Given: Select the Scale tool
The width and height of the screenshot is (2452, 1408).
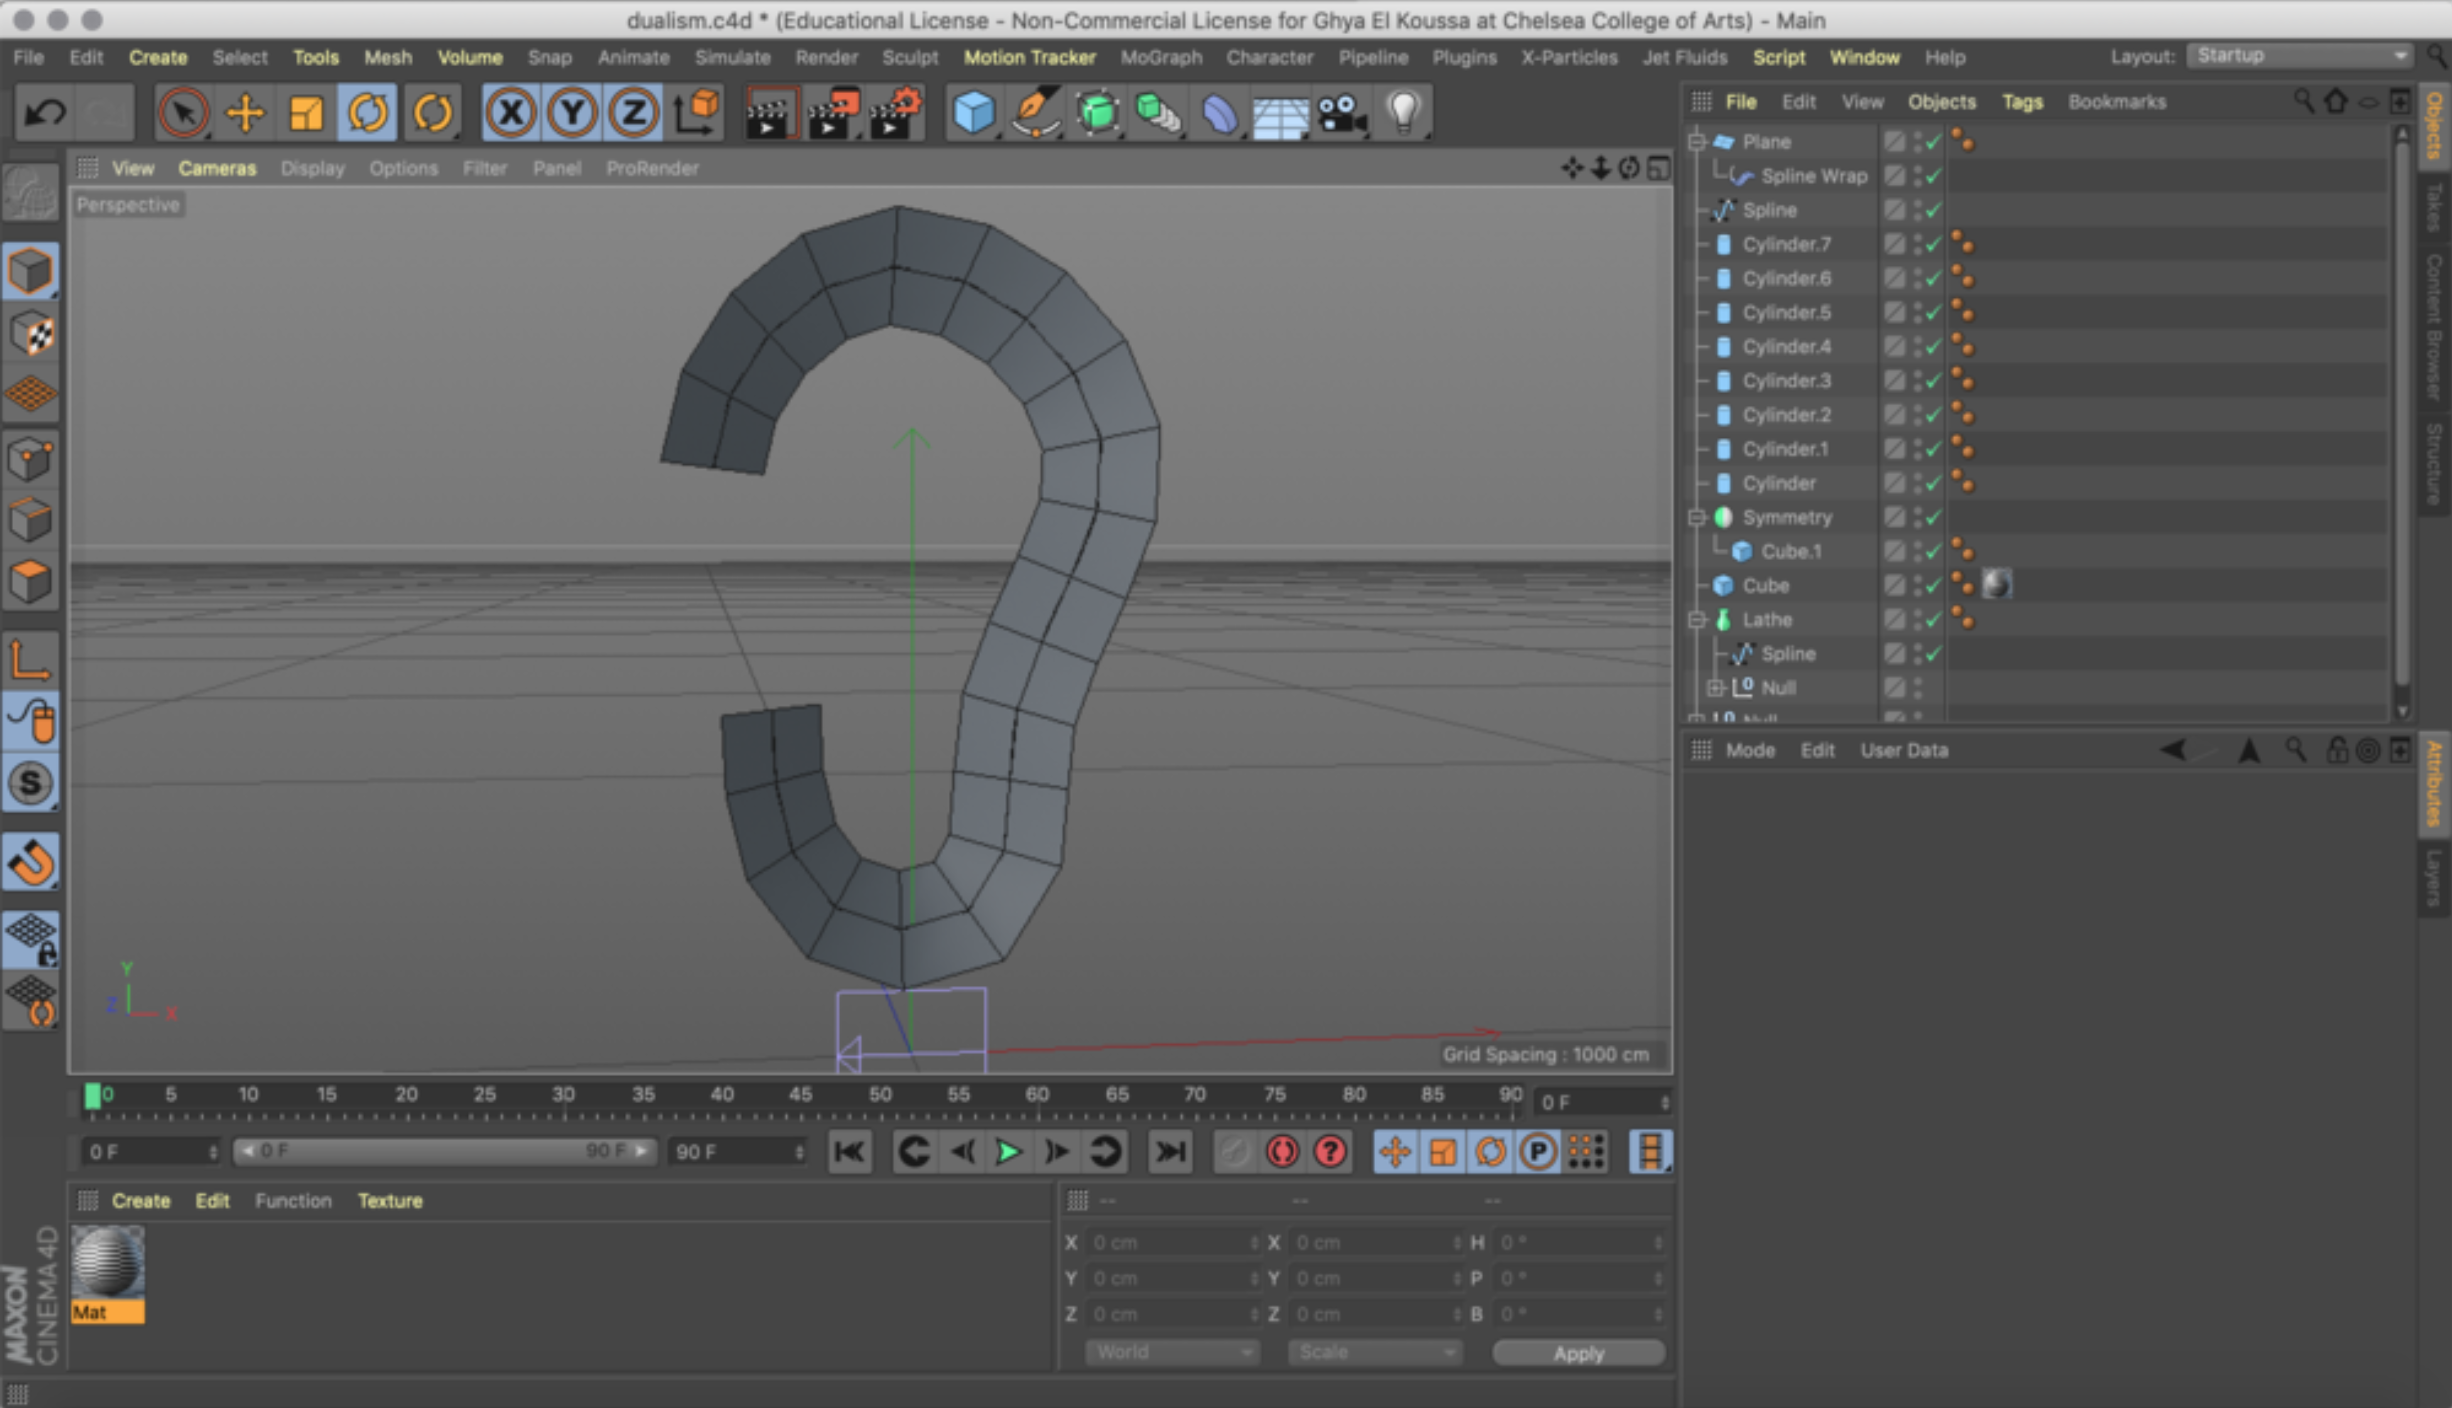Looking at the screenshot, I should point(306,112).
